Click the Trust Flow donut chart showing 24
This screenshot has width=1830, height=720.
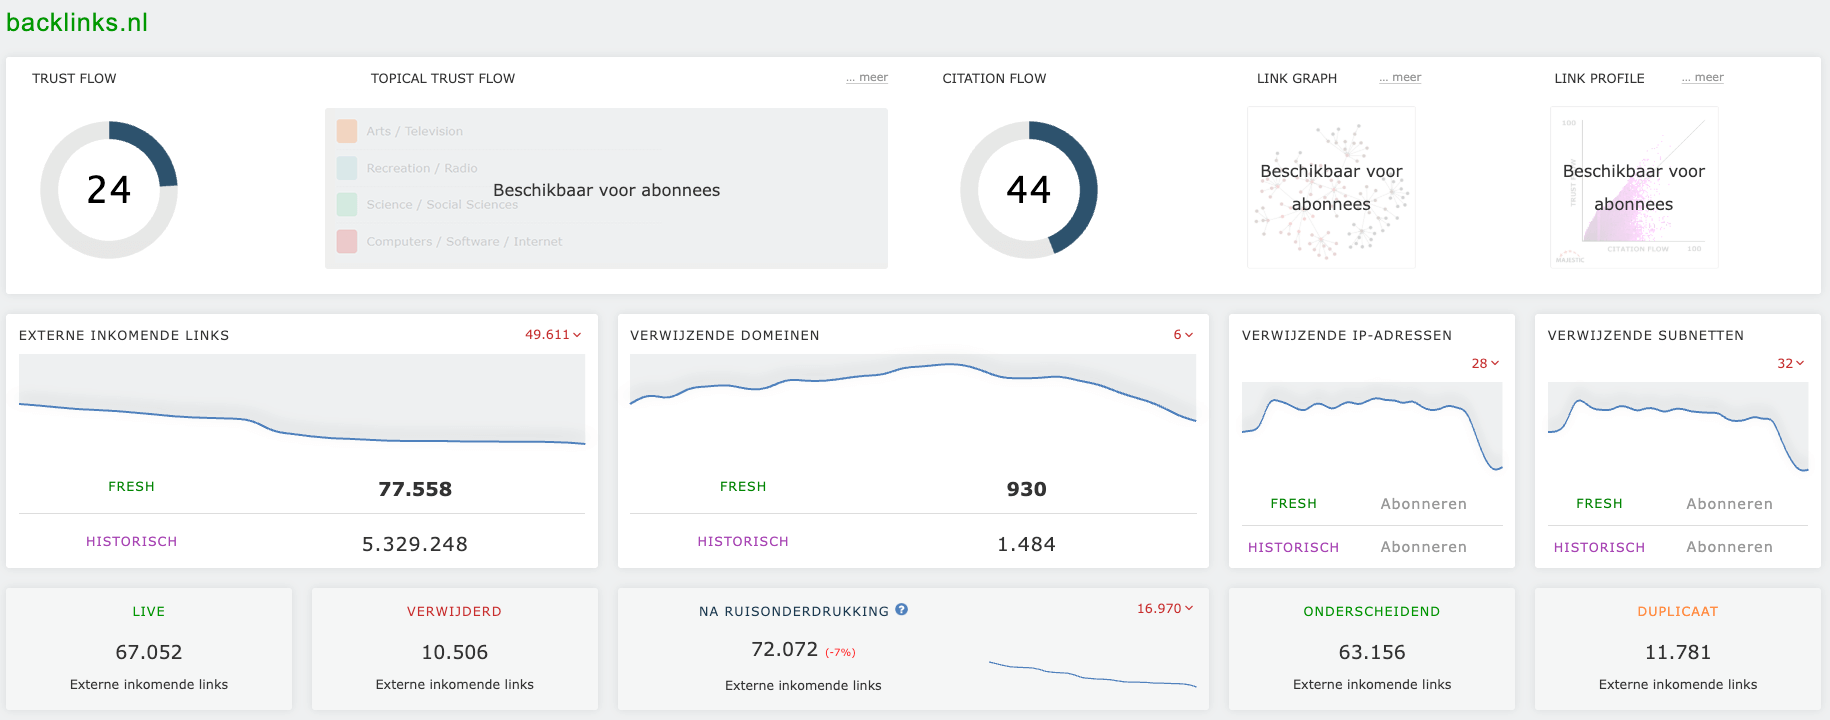(109, 190)
